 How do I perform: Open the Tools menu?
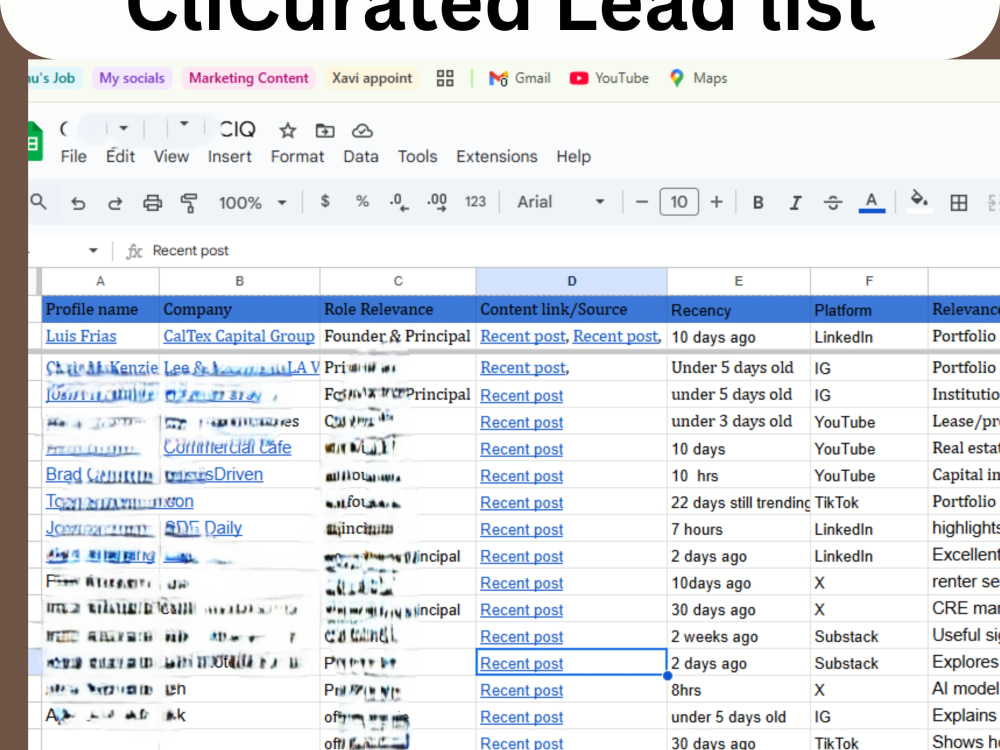tap(417, 157)
